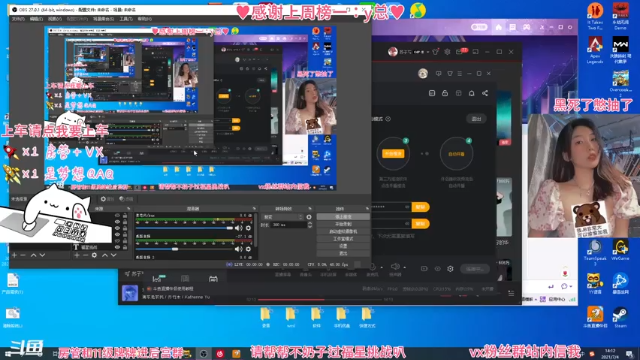Expand the speaker device arrow in Douyu toolbar
Image resolution: width=640 pixels, height=360 pixels.
pos(404,268)
